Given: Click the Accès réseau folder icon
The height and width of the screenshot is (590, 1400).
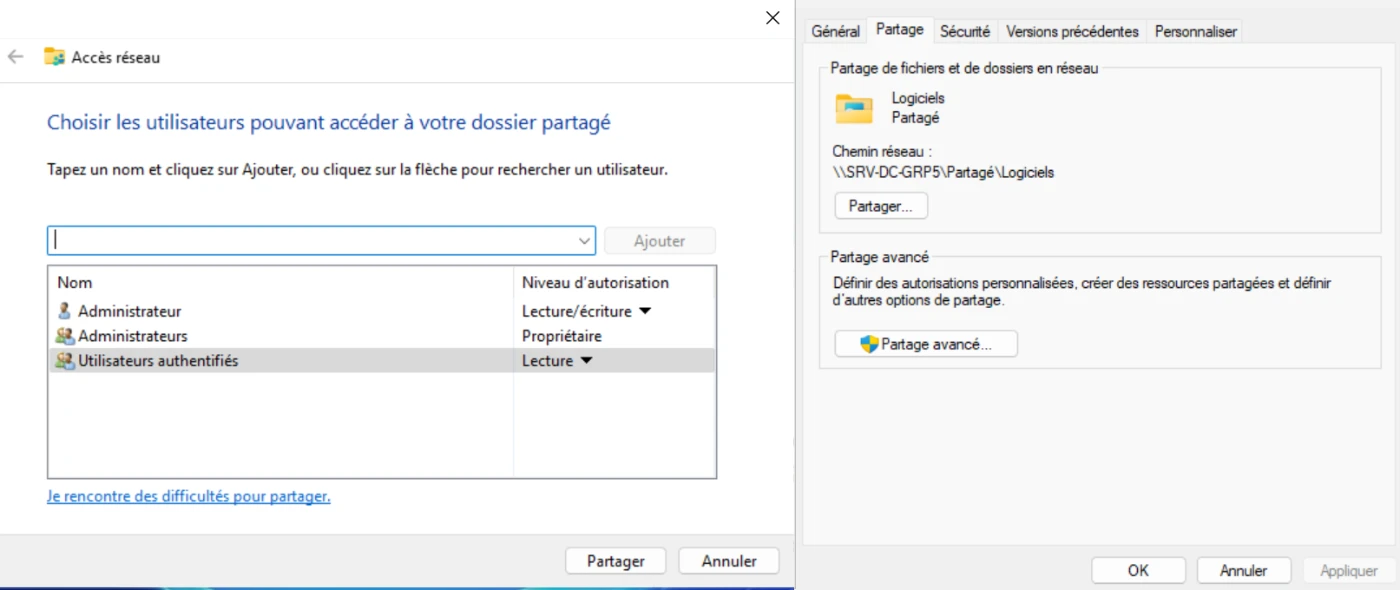Looking at the screenshot, I should [x=54, y=57].
